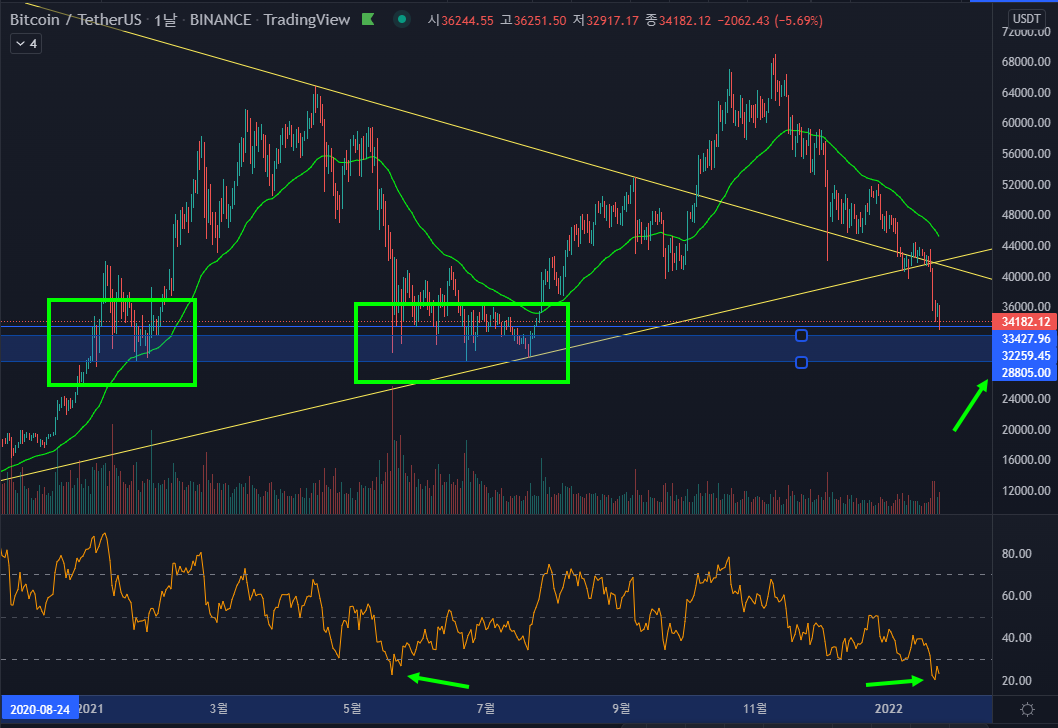The image size is (1058, 728).
Task: Click the blue price label 33427.96
Action: [1025, 339]
